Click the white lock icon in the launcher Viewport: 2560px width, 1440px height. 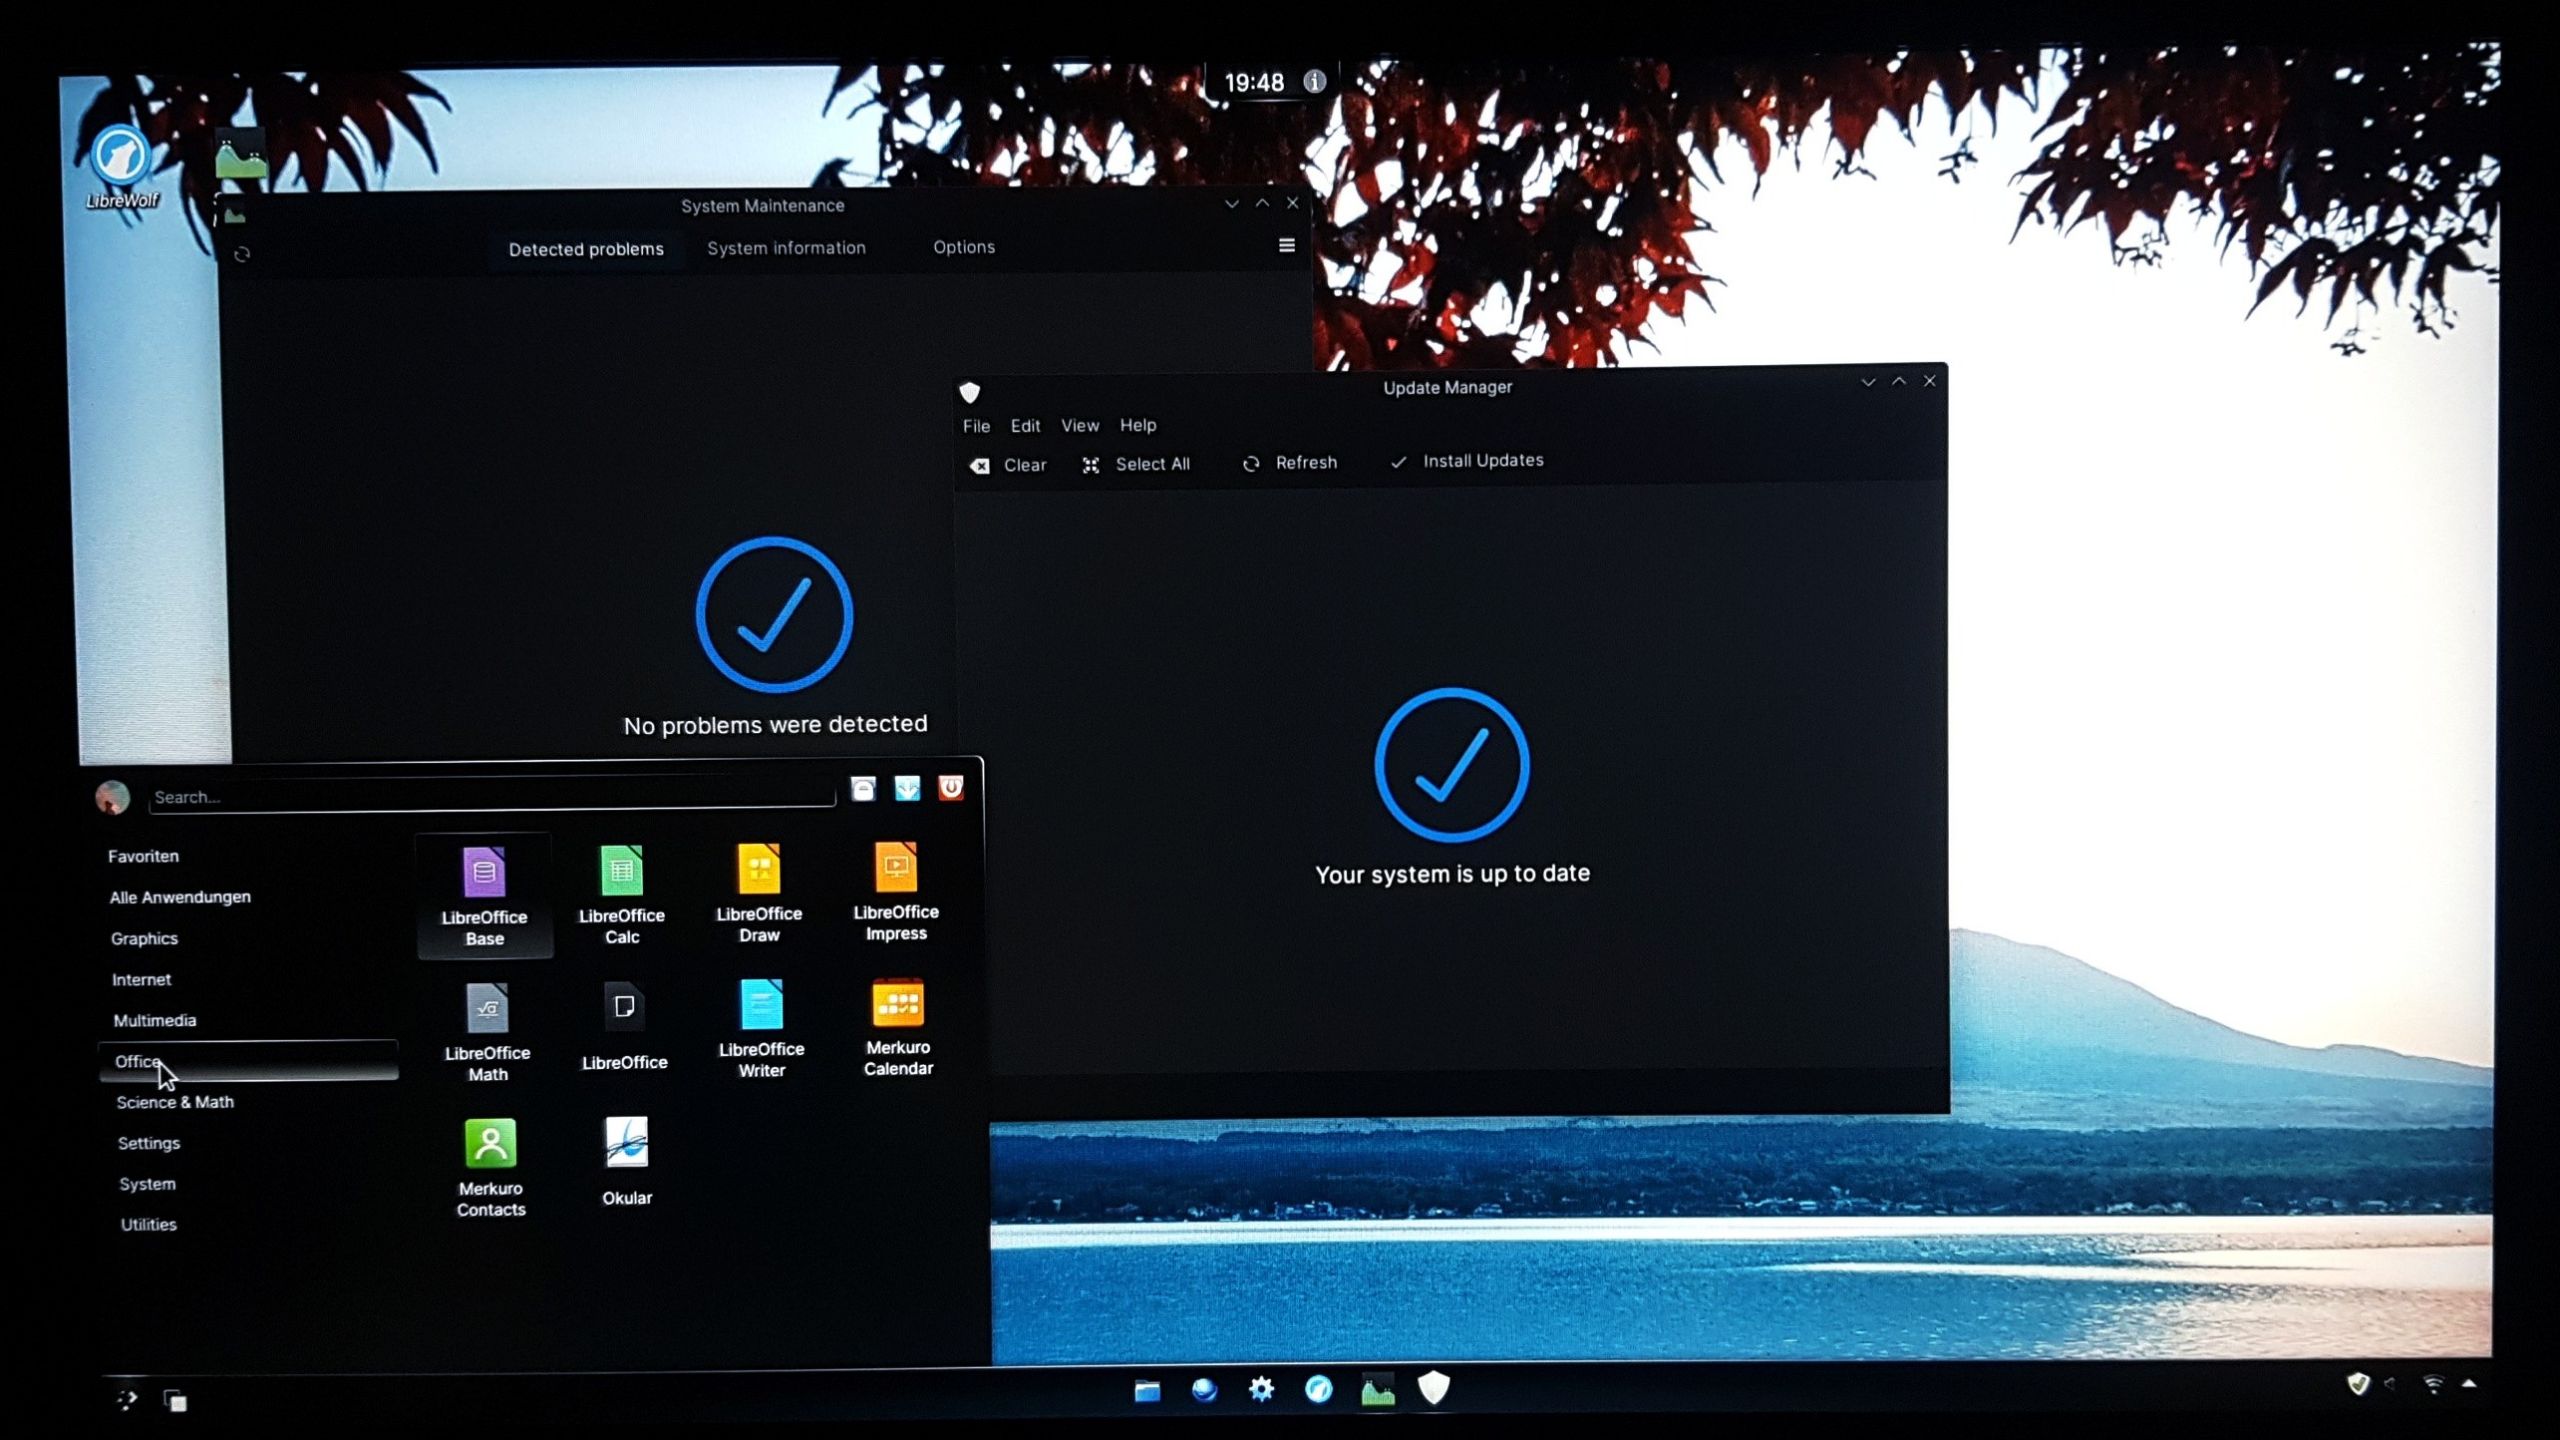pyautogui.click(x=863, y=789)
